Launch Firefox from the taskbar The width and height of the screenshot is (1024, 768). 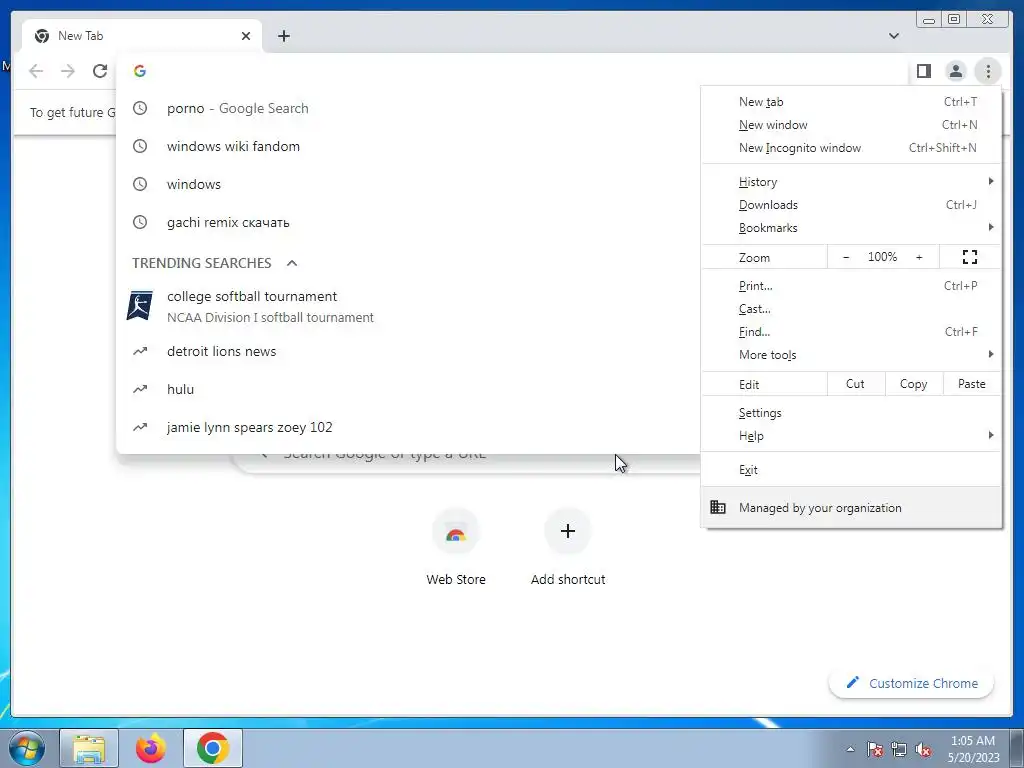click(x=151, y=748)
